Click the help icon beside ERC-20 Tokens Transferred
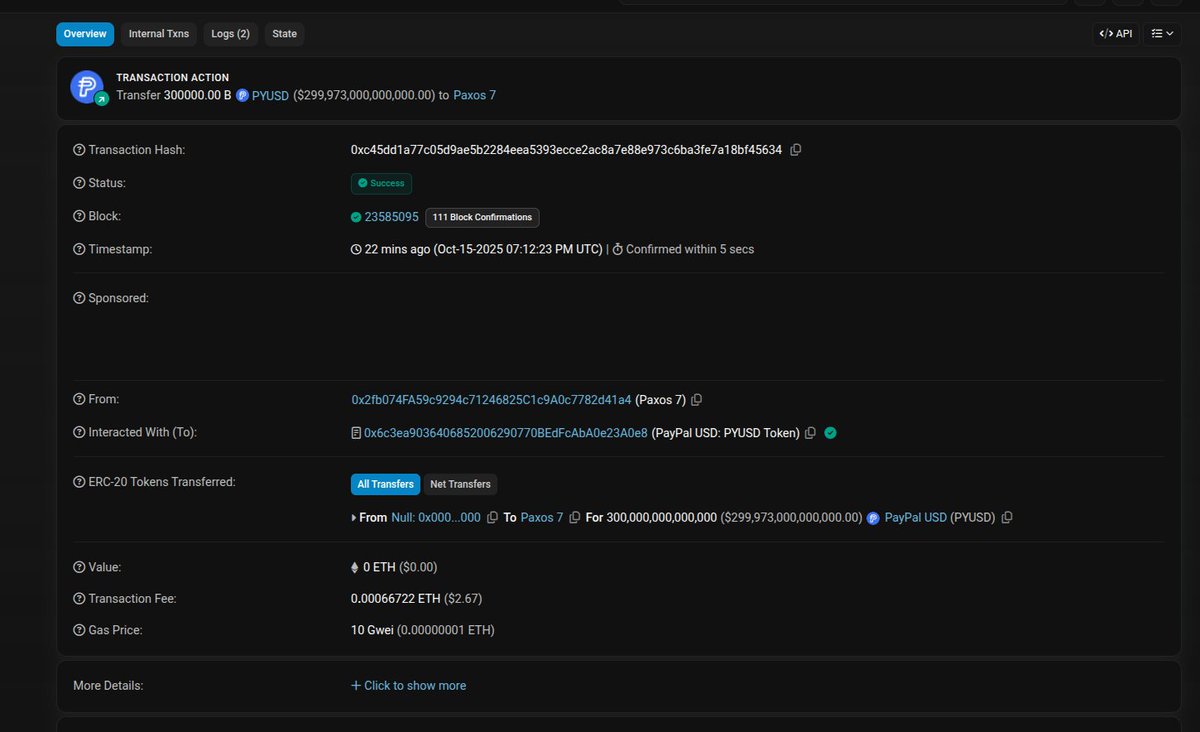This screenshot has height=732, width=1200. (79, 482)
